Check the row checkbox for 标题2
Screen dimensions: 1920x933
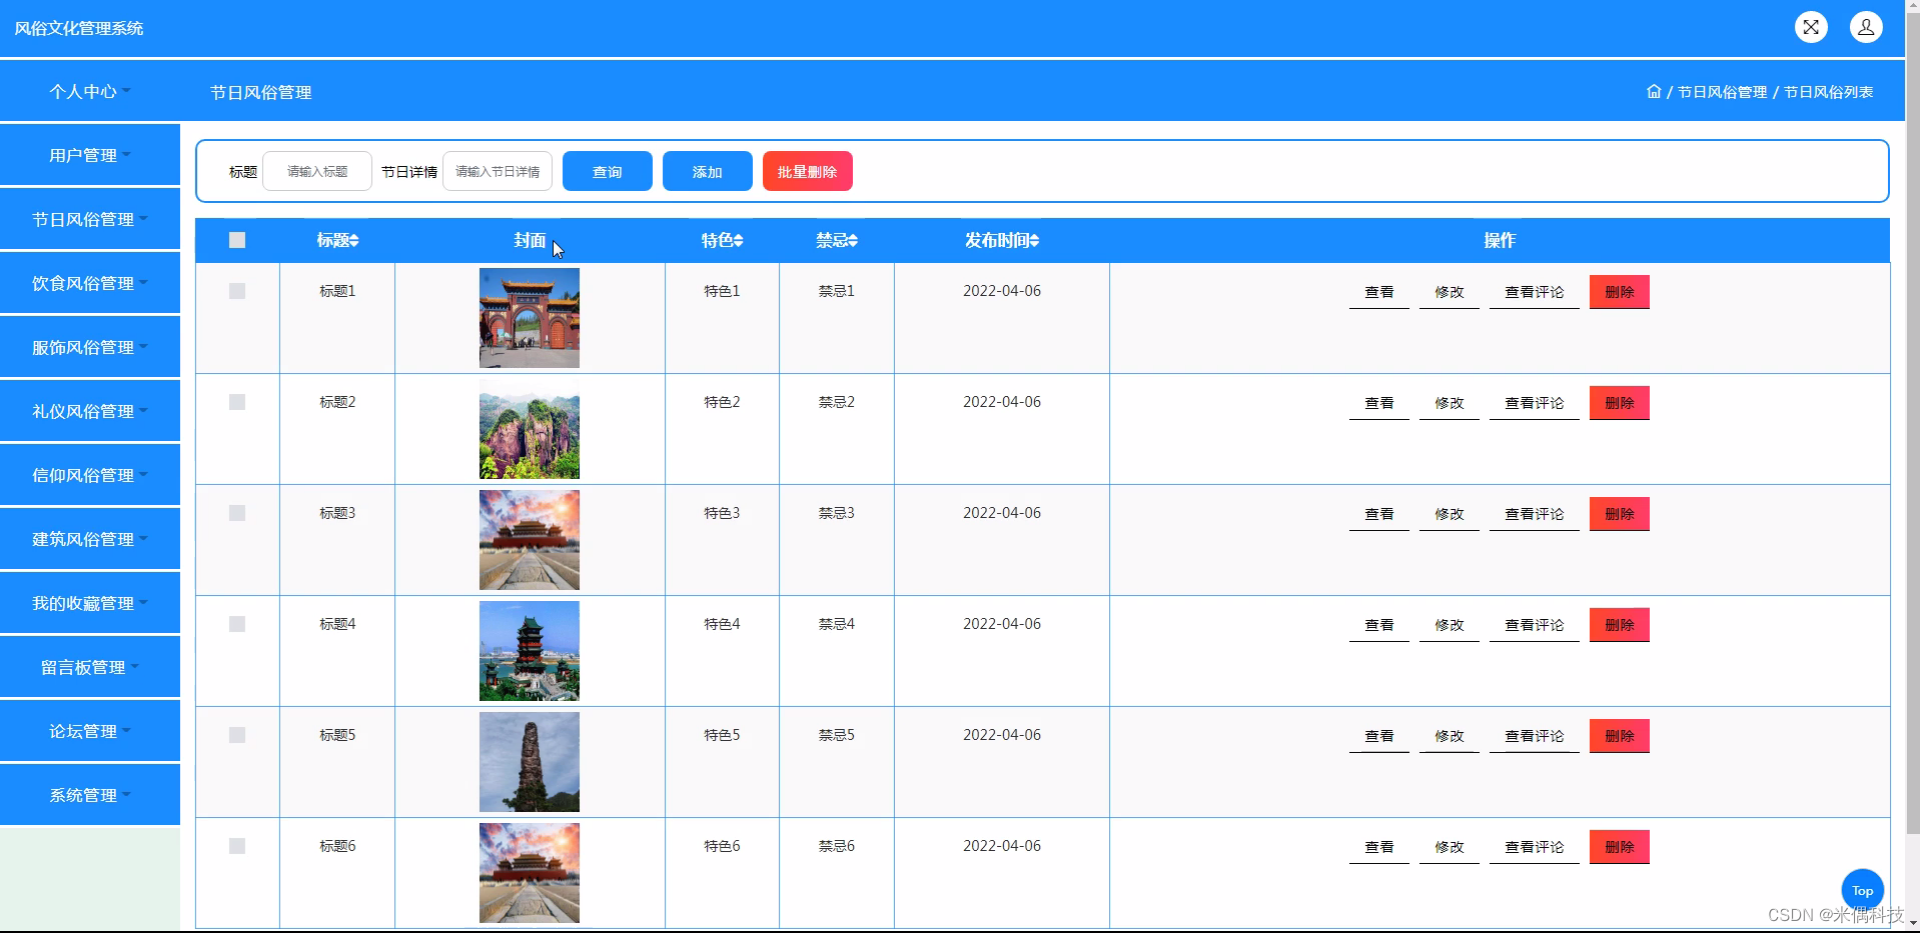coord(237,402)
